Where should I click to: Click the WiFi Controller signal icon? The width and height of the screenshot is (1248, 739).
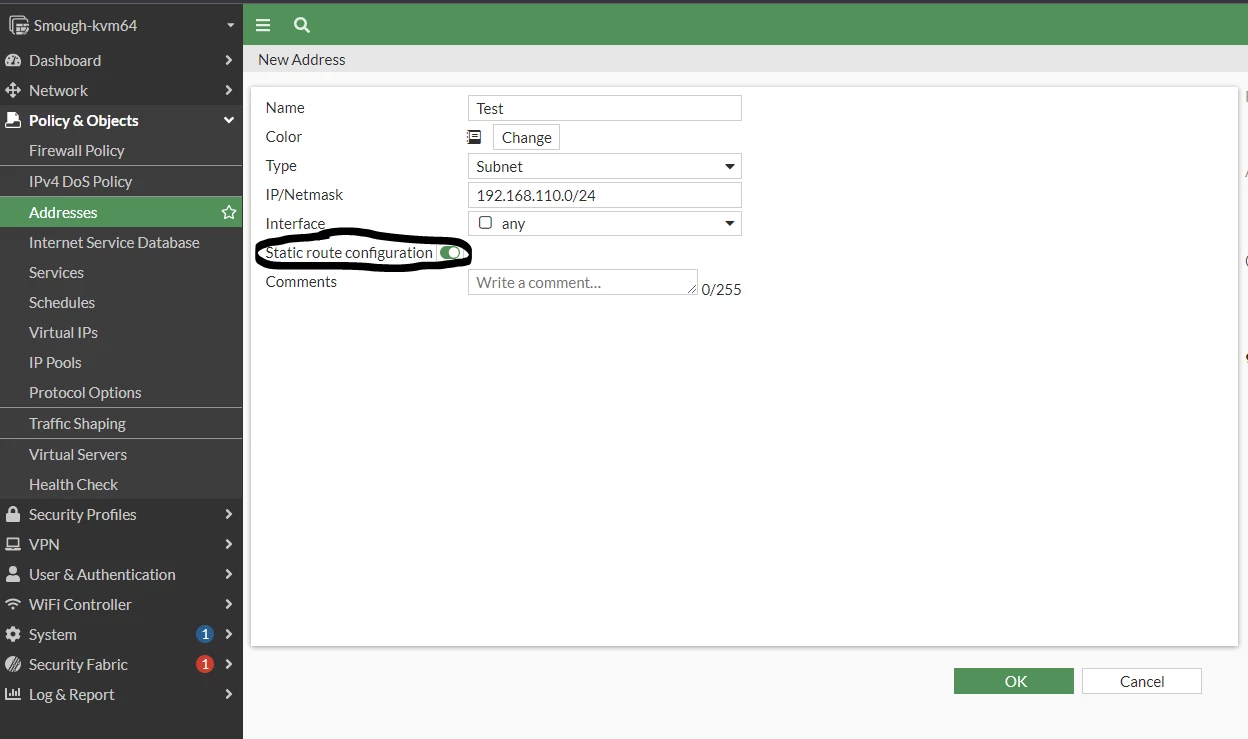(x=13, y=604)
